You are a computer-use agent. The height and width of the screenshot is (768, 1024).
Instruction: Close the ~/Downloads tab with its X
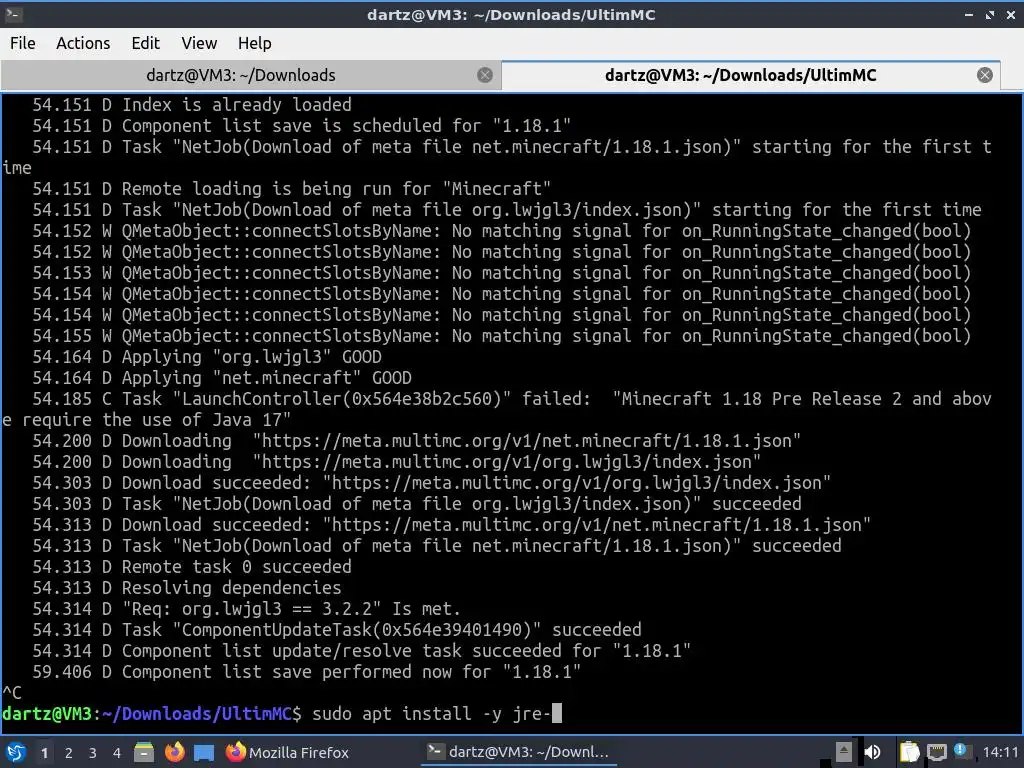coord(485,75)
